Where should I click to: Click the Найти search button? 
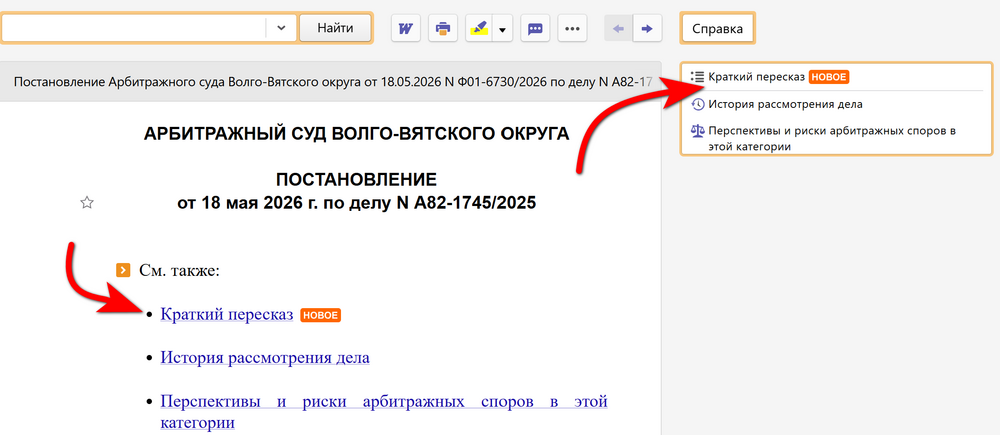[335, 28]
